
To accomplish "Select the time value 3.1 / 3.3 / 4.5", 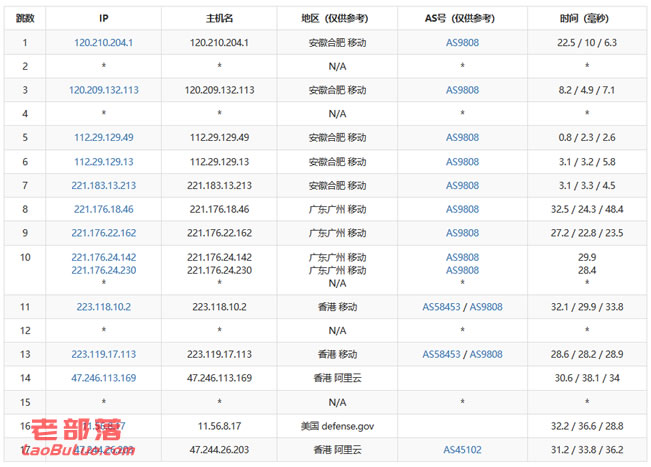I will [x=587, y=185].
